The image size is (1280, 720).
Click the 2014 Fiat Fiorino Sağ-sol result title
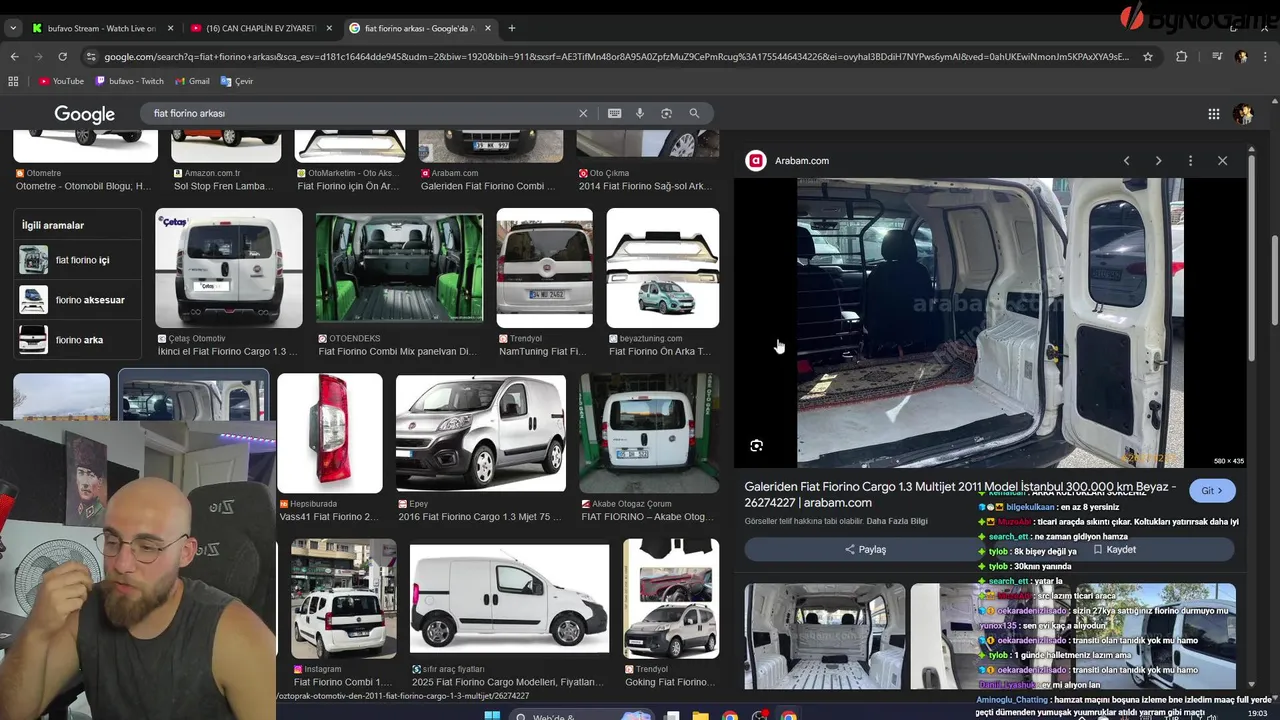click(x=647, y=186)
